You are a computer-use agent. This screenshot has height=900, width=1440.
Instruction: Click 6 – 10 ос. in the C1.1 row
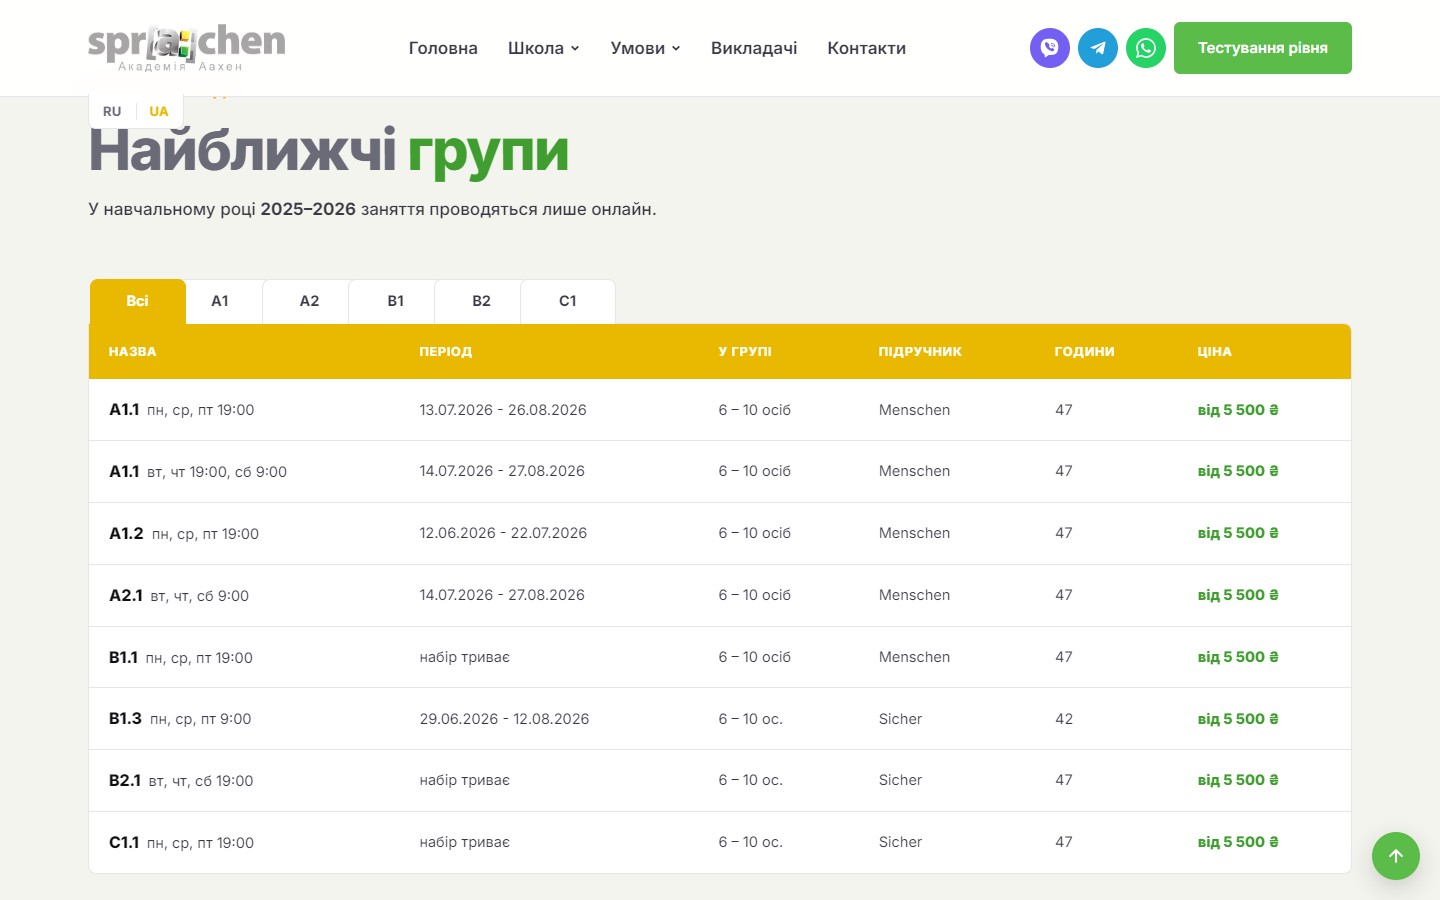pyautogui.click(x=750, y=842)
